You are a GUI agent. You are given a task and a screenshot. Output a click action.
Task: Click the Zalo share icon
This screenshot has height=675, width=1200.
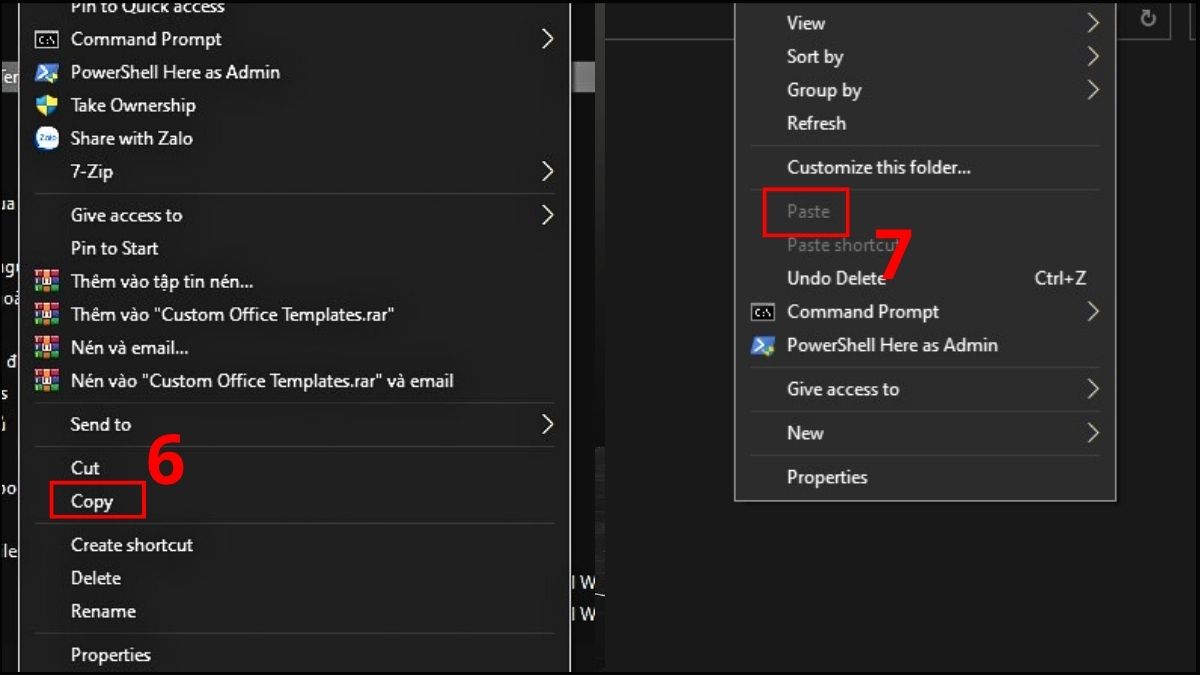click(x=47, y=139)
